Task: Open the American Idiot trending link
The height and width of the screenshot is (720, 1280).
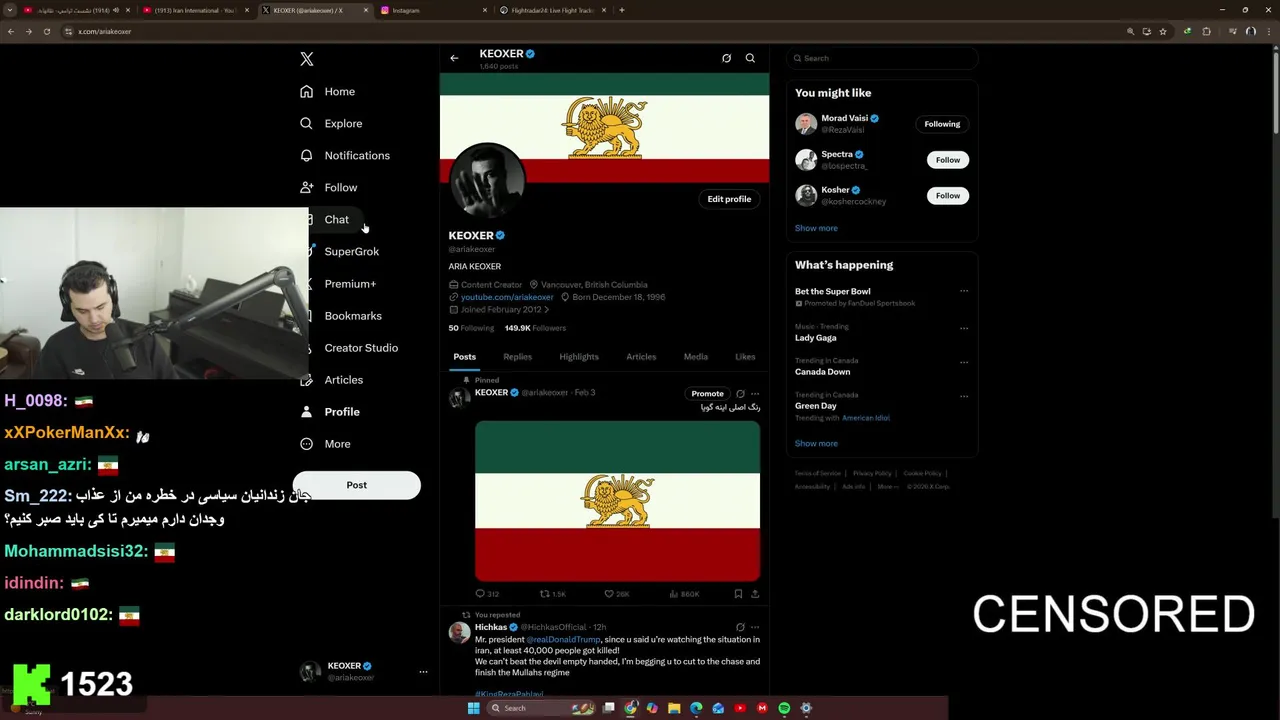Action: pos(865,418)
